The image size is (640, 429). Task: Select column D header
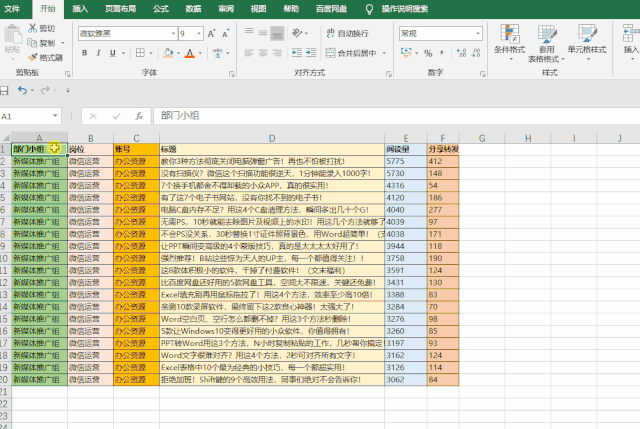pyautogui.click(x=272, y=138)
